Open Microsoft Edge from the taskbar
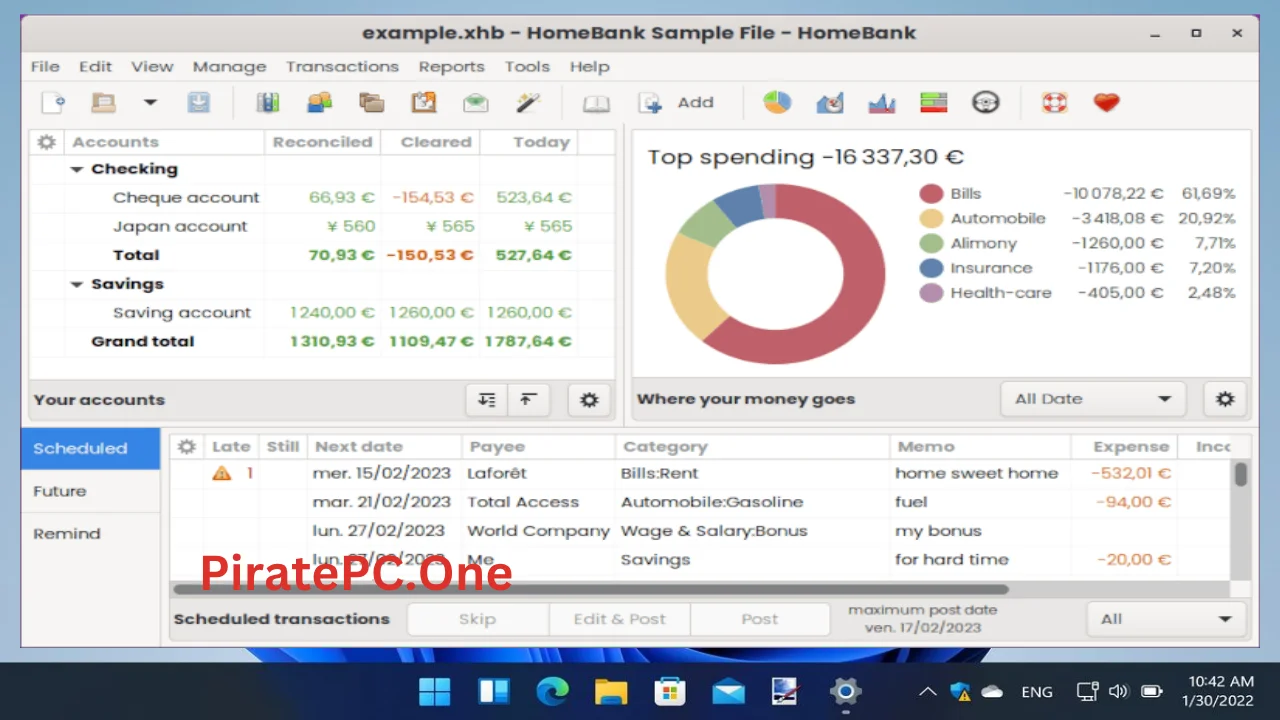 [x=552, y=691]
